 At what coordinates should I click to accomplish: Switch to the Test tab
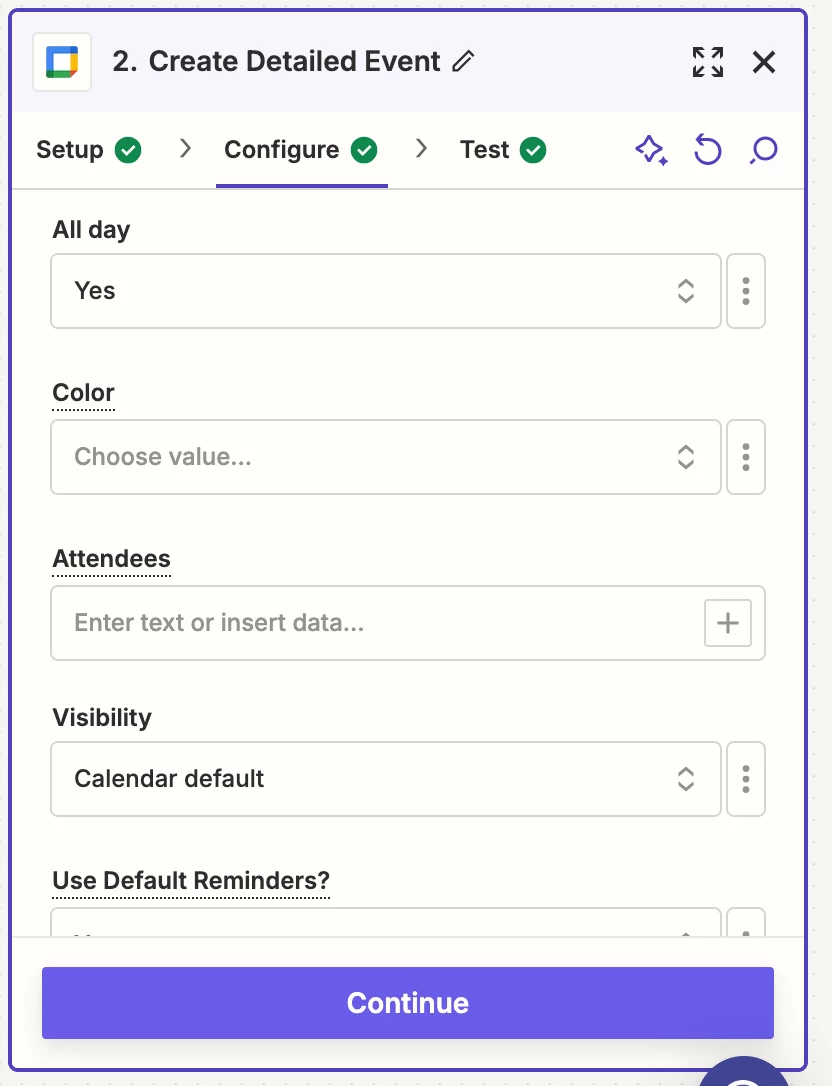click(502, 150)
